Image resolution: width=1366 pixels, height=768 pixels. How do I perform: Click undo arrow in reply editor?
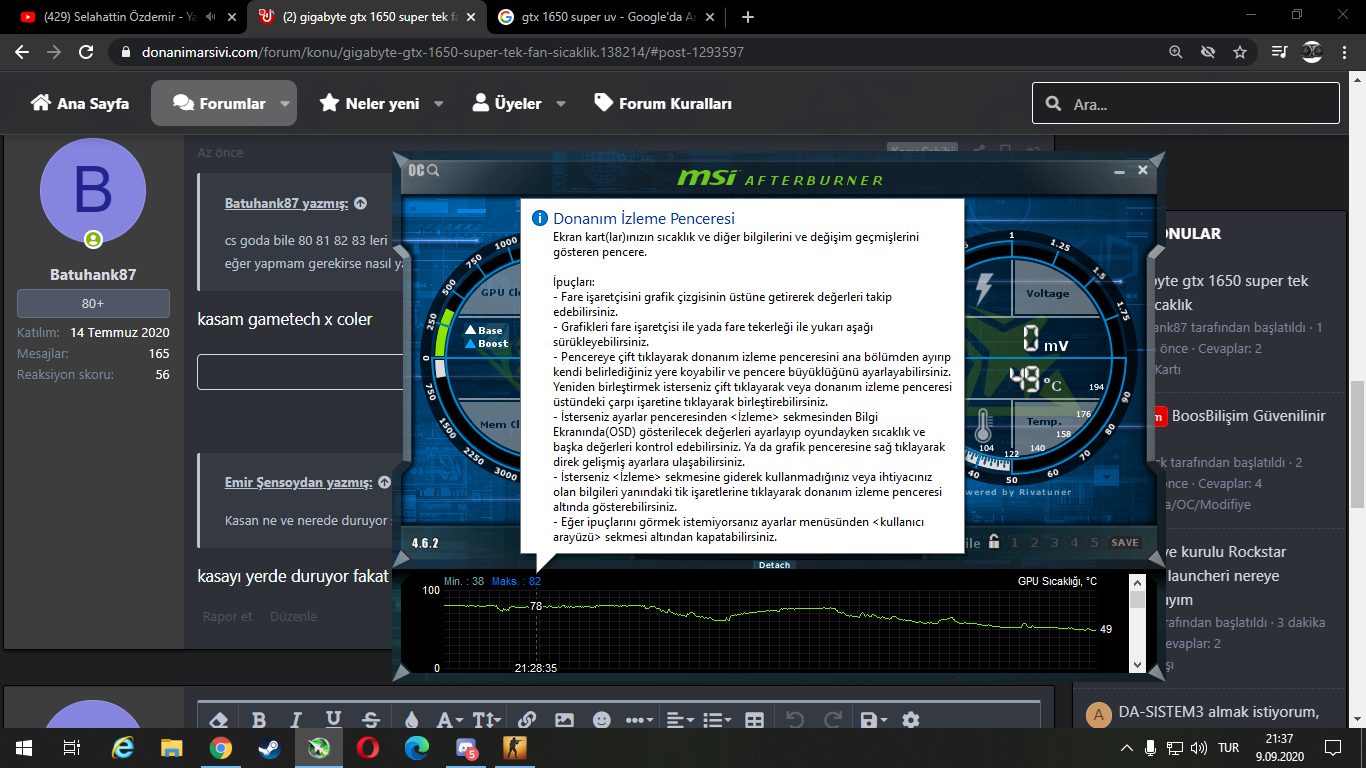pos(795,720)
